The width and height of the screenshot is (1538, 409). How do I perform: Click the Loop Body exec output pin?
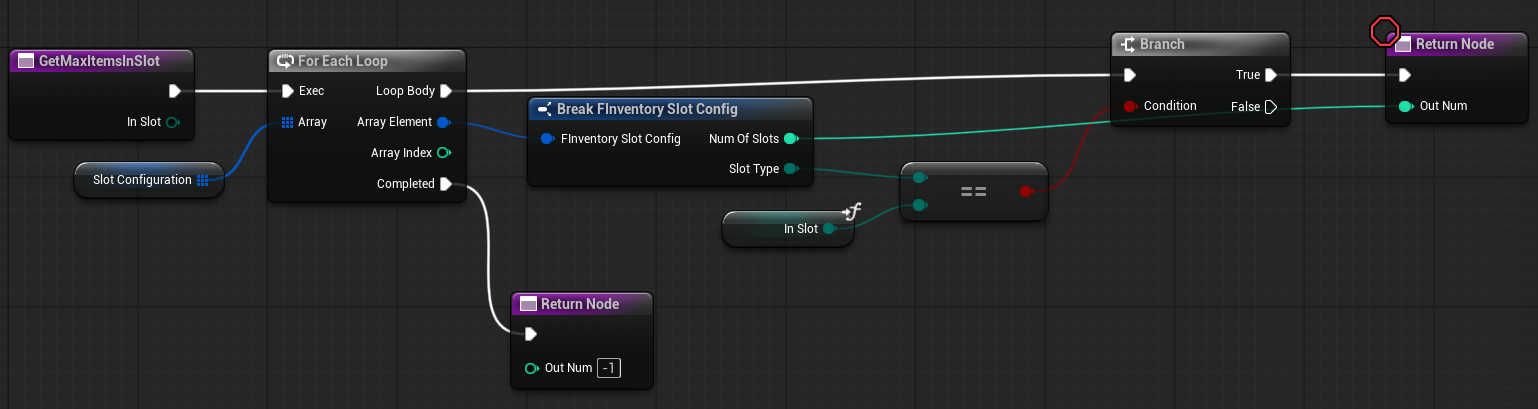pyautogui.click(x=445, y=91)
